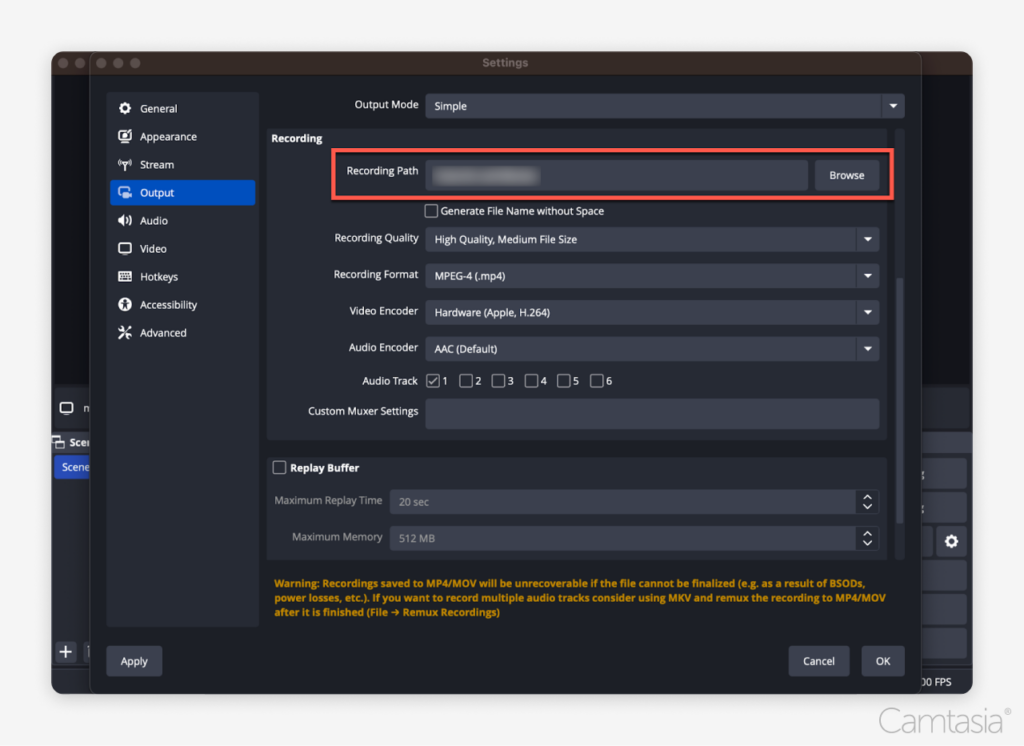Select the Output settings section
This screenshot has width=1024, height=746.
point(182,193)
